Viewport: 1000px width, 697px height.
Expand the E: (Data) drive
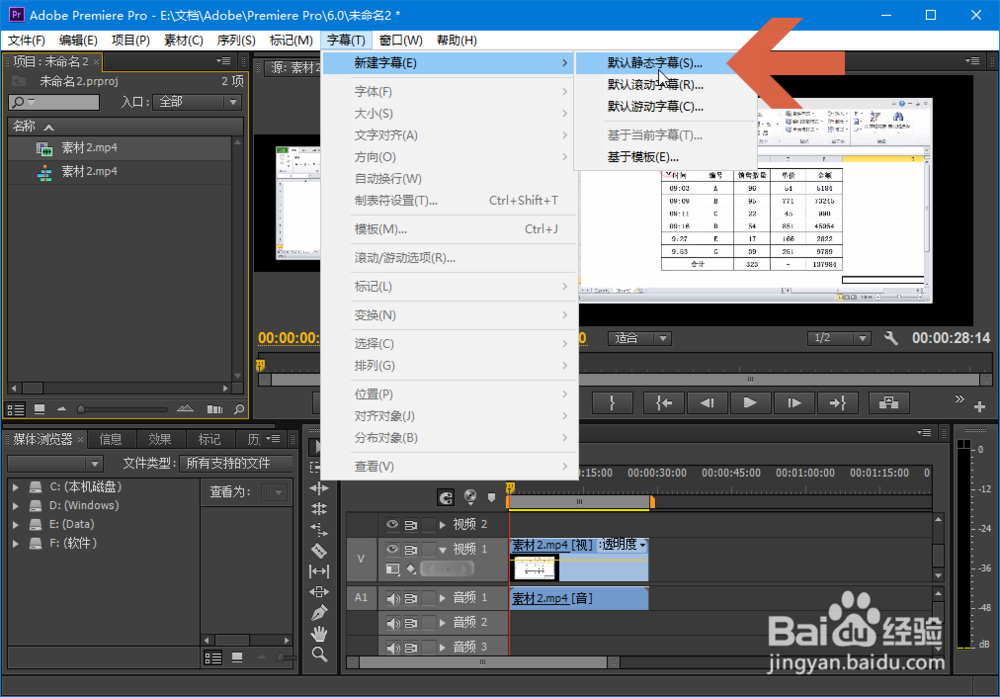coord(15,524)
